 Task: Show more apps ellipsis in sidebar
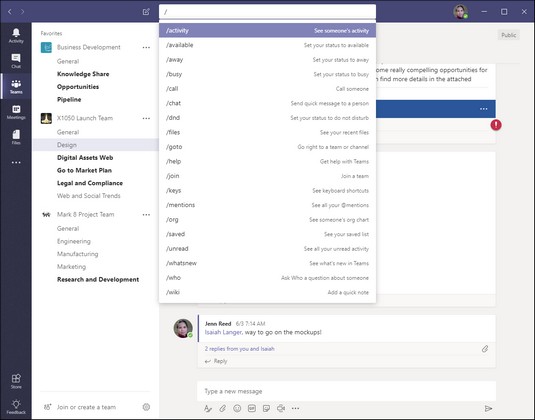tap(16, 162)
